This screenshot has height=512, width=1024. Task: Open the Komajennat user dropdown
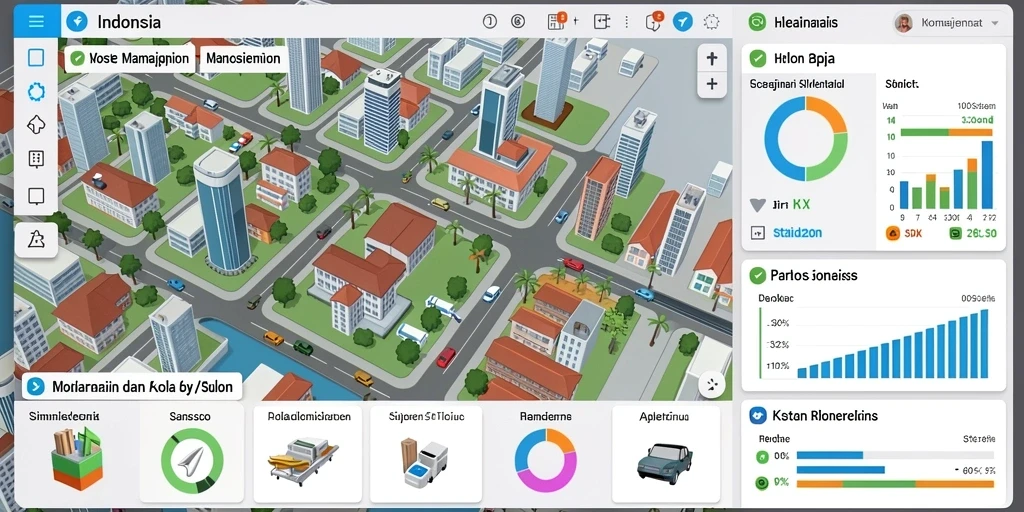click(x=948, y=22)
